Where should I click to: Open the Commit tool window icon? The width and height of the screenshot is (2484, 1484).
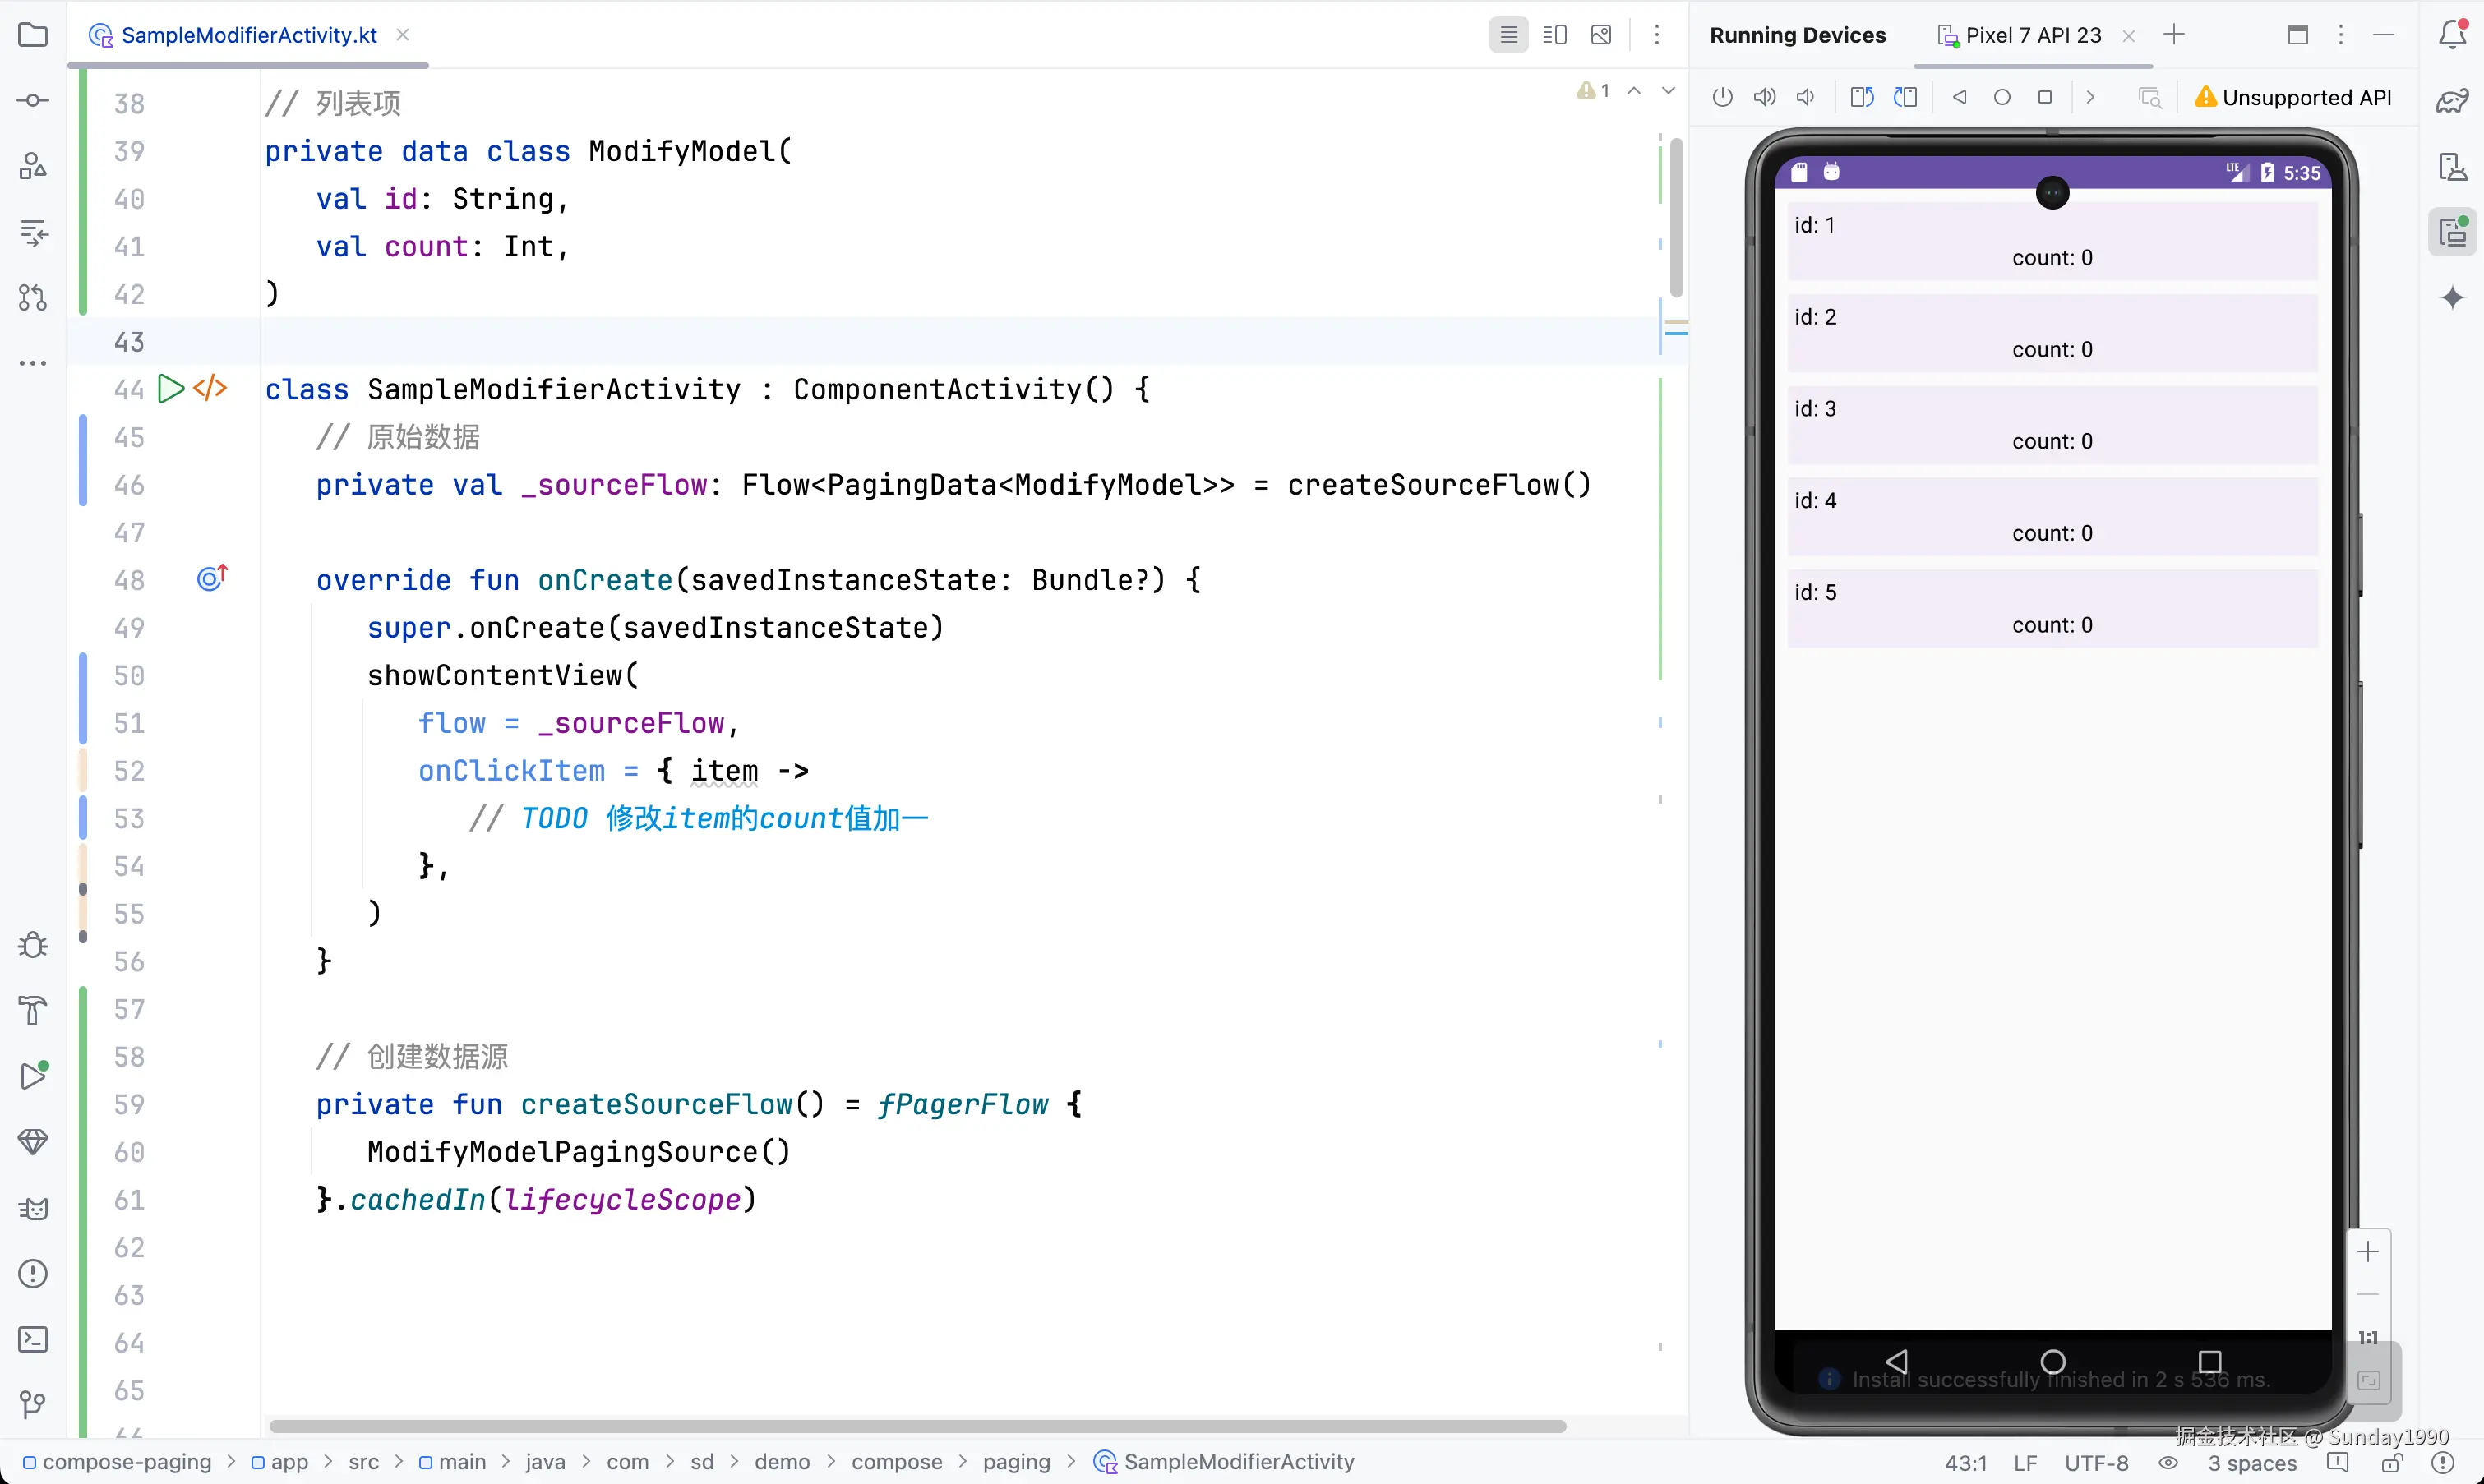tap(33, 101)
